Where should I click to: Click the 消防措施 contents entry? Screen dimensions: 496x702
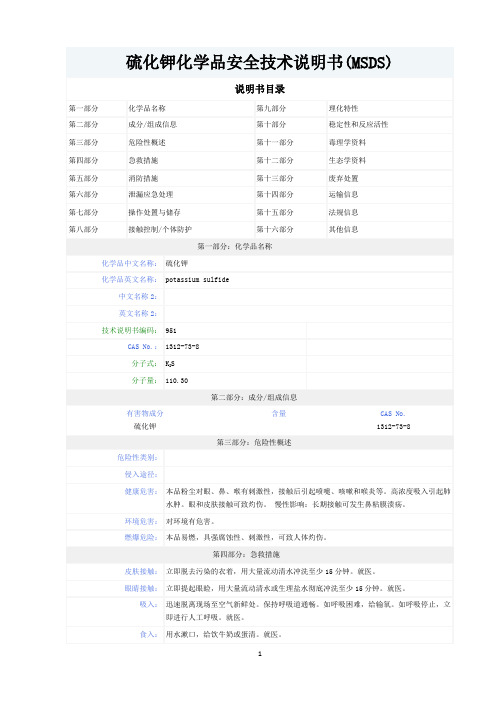tap(143, 178)
